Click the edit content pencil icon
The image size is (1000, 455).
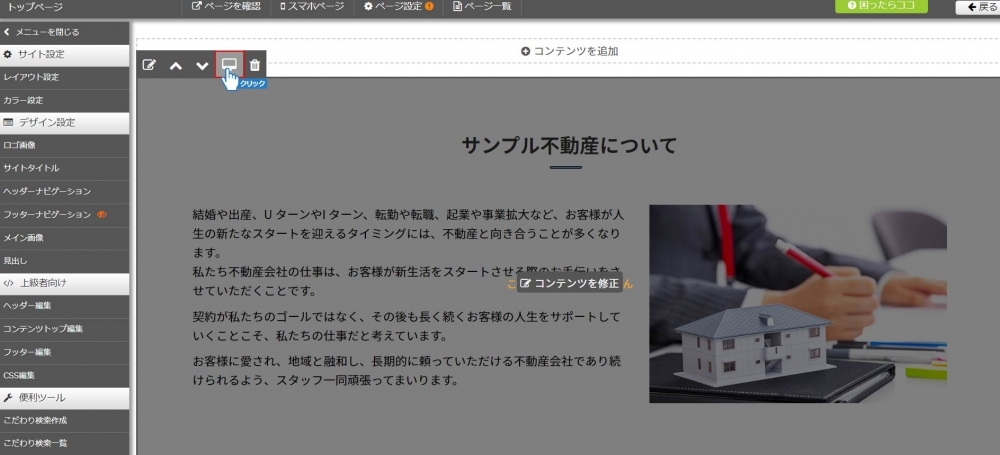click(150, 65)
